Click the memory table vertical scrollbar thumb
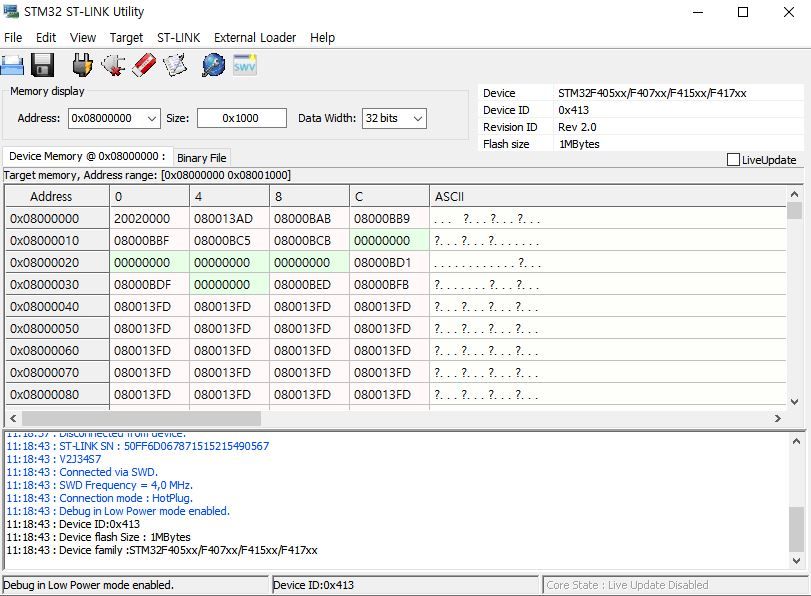811x596 pixels. point(795,211)
